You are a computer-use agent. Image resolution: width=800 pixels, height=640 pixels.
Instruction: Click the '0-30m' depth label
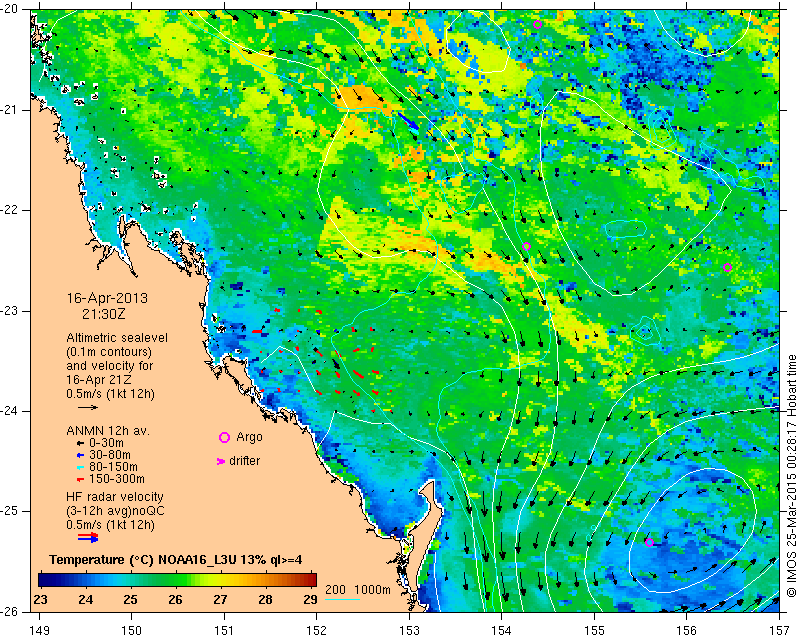pos(106,443)
